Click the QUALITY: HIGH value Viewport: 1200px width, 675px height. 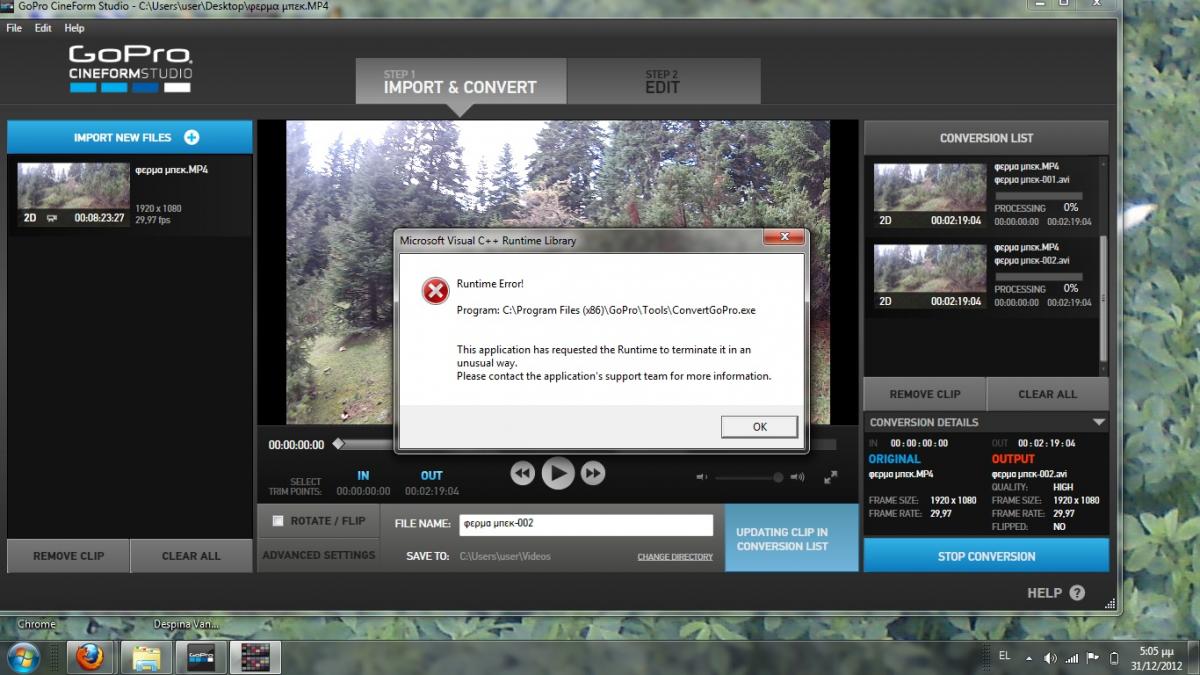coord(1065,487)
